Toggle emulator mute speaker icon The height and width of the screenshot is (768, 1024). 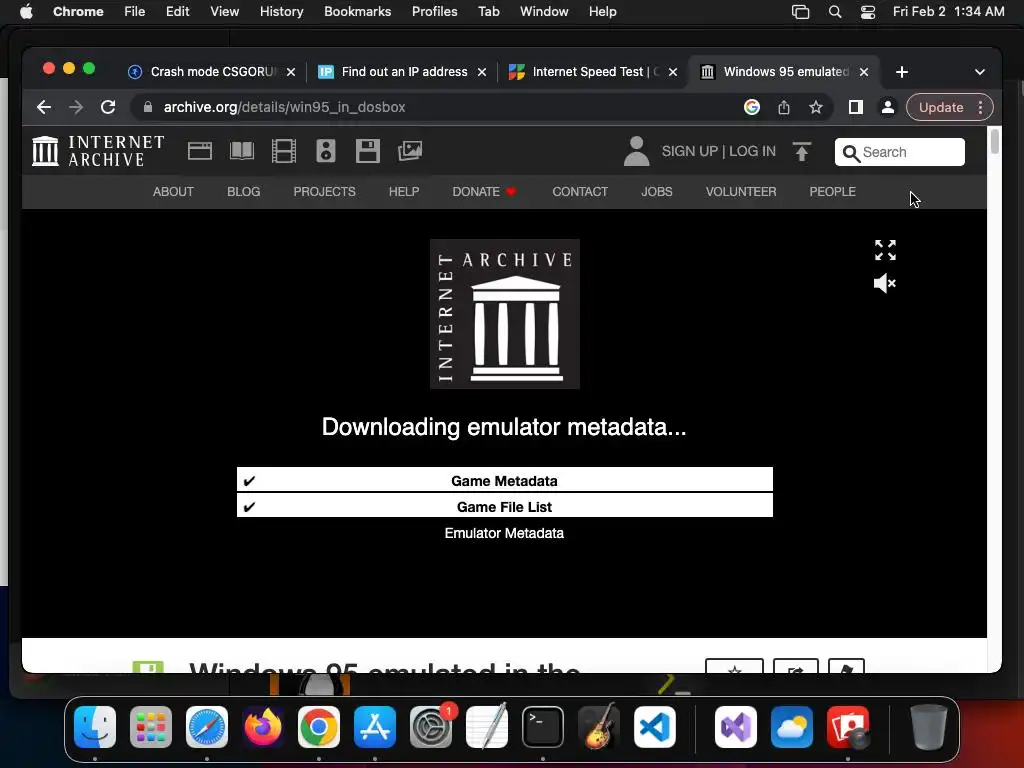tap(885, 283)
